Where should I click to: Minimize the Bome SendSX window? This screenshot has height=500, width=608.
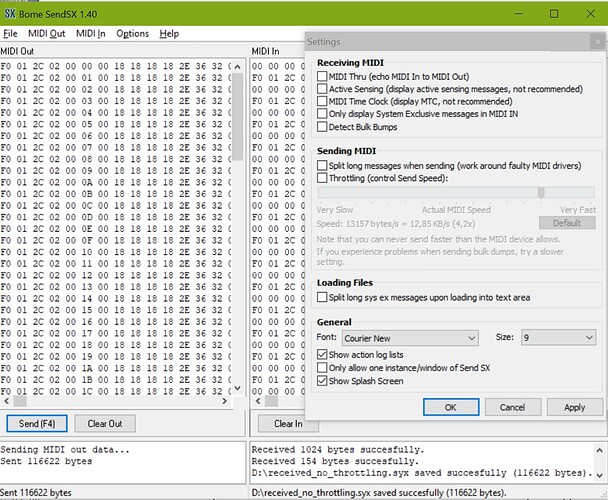[x=519, y=14]
